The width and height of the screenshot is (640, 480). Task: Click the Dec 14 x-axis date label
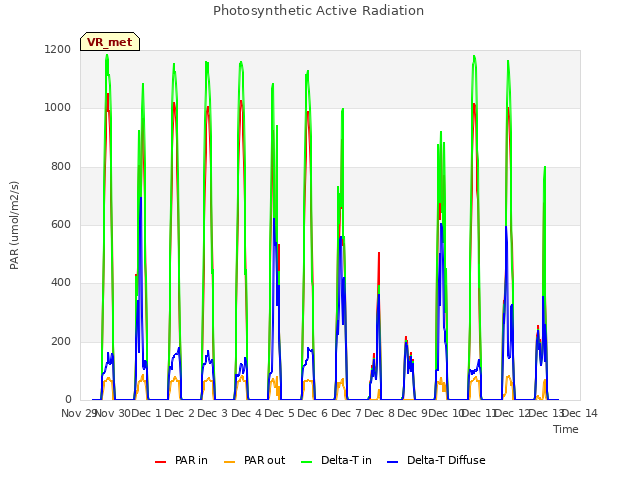click(x=580, y=413)
